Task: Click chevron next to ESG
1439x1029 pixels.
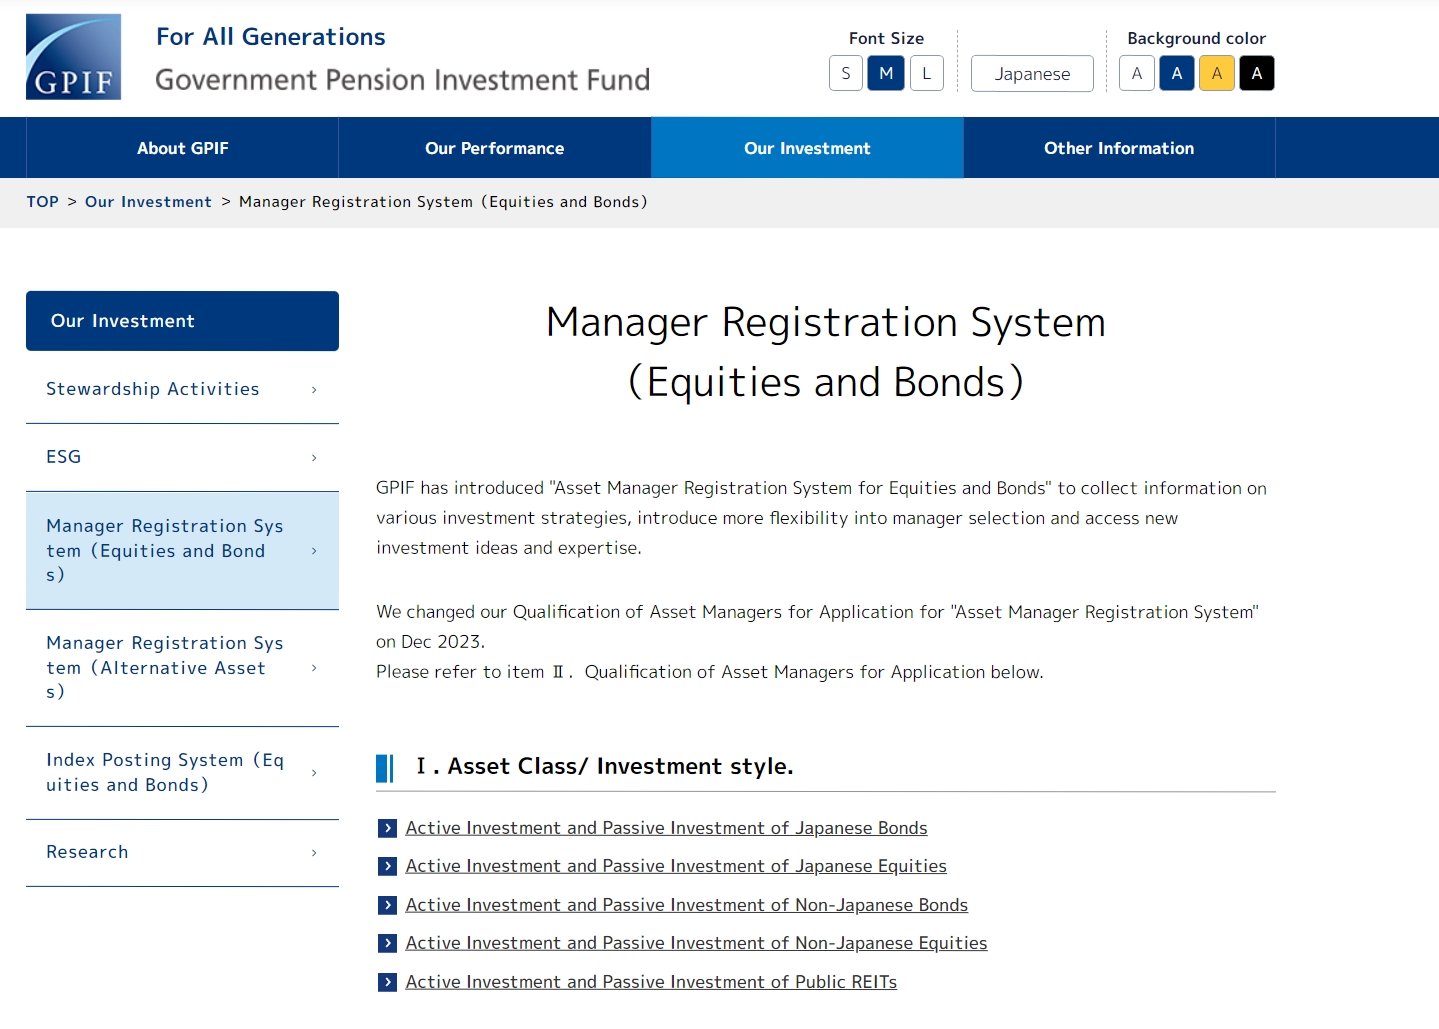Action: pyautogui.click(x=314, y=458)
